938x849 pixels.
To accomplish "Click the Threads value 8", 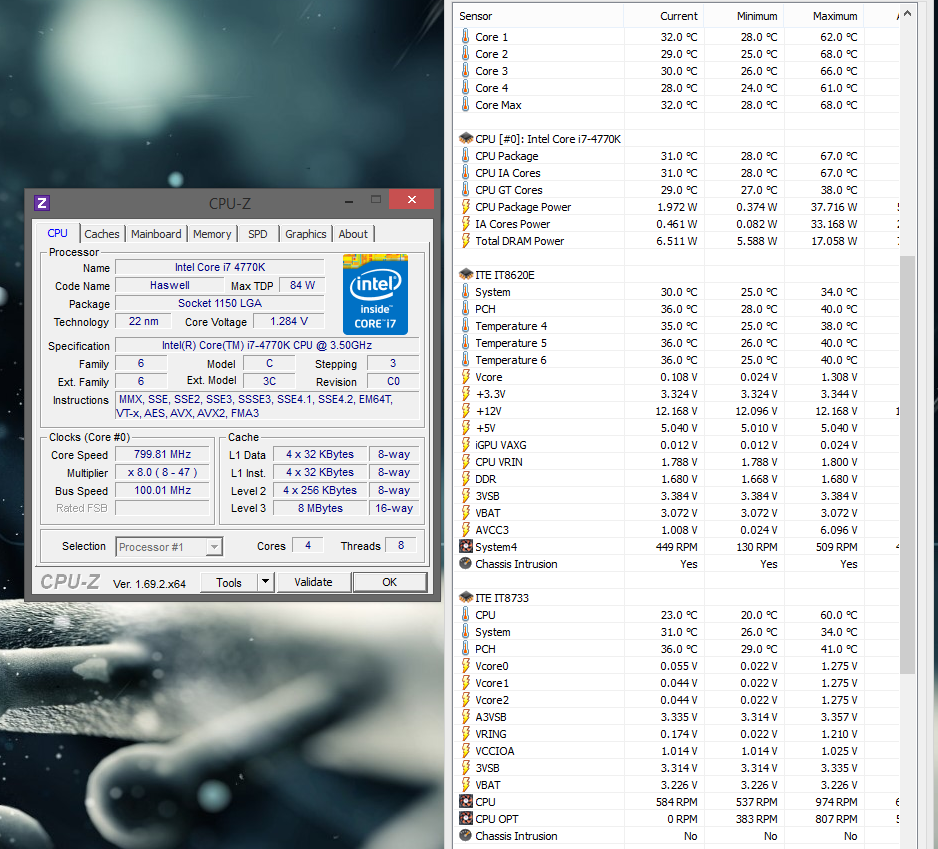I will pos(401,545).
